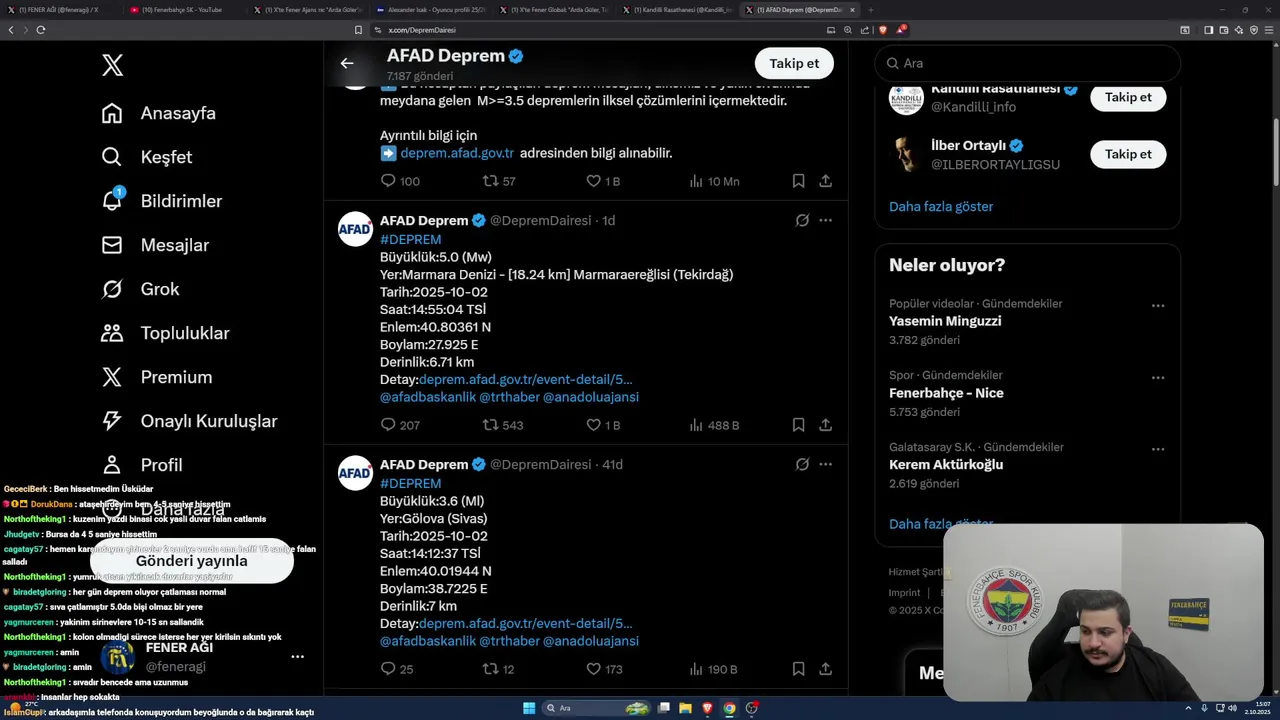
Task: Open Topluluklar communities
Action: 165,333
